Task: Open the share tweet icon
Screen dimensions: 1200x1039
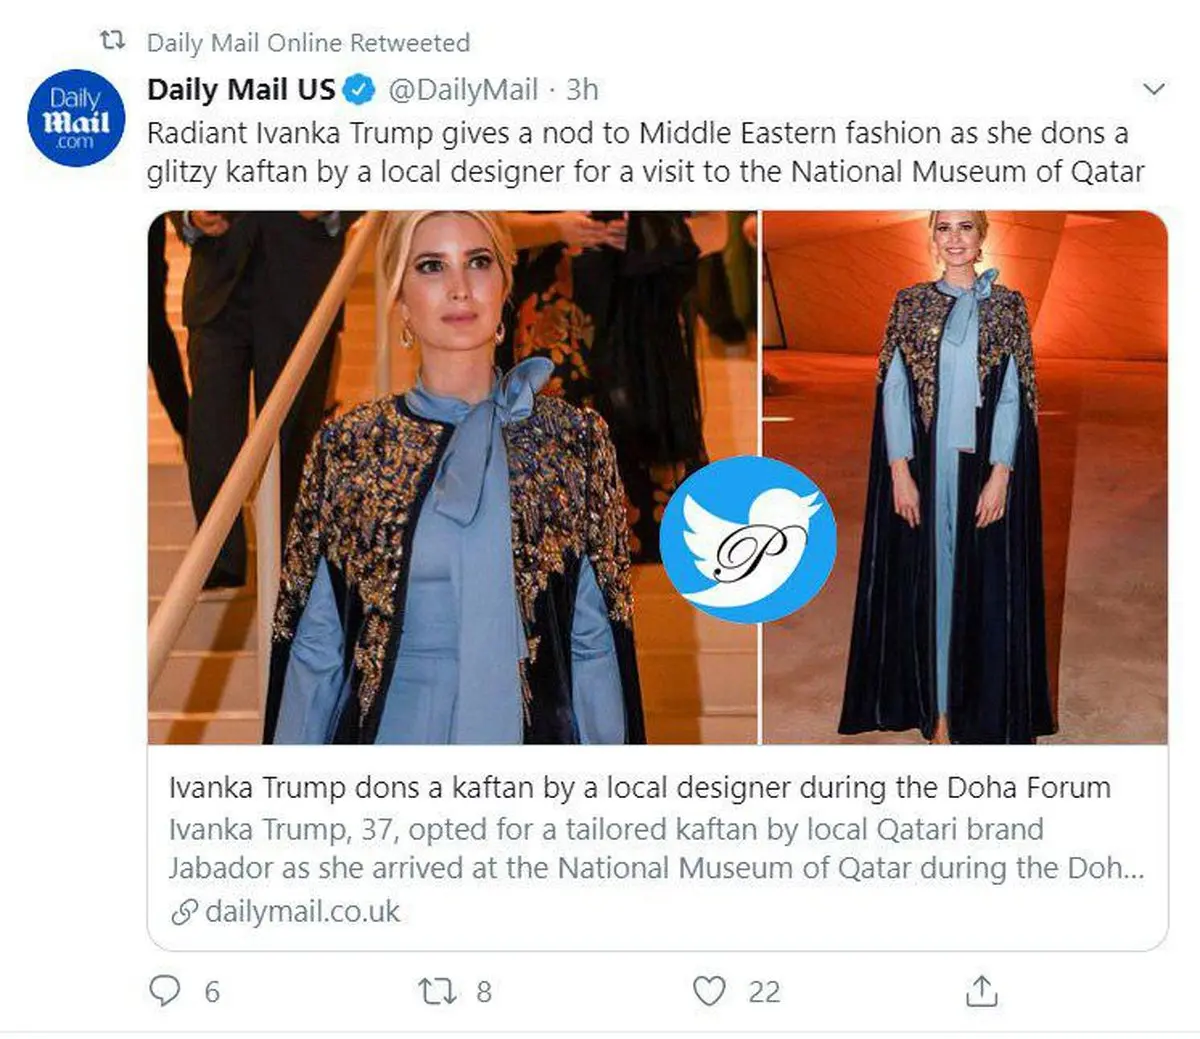Action: (x=982, y=991)
